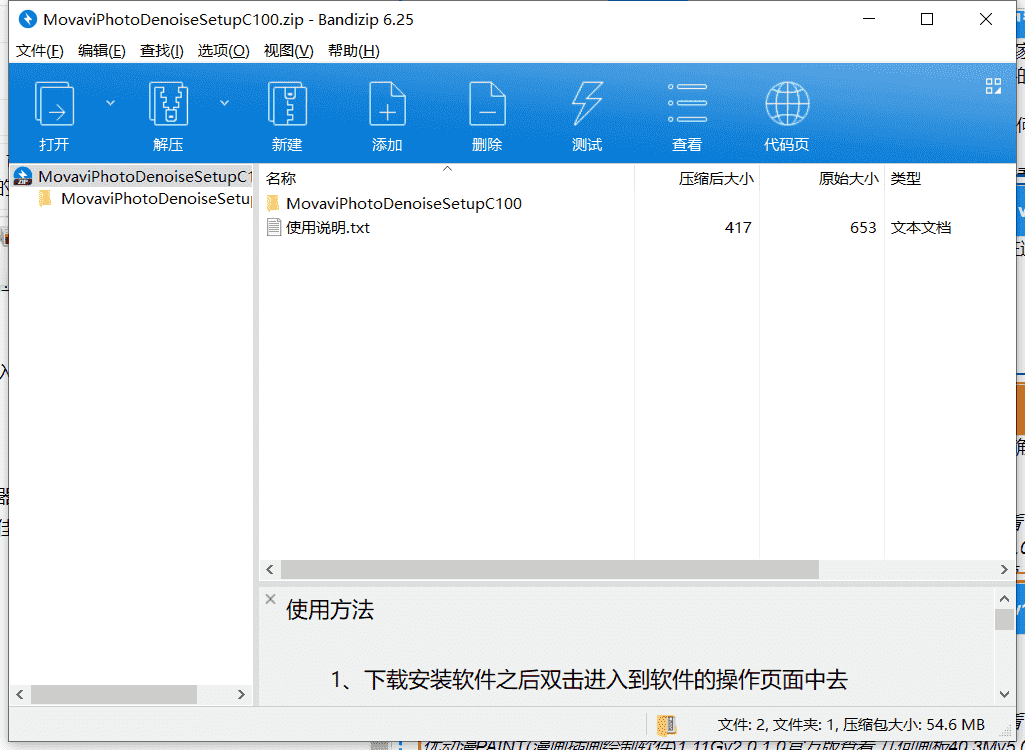Delete selected entry via 删除 icon
Screen dimensions: 1025x750
(x=487, y=116)
